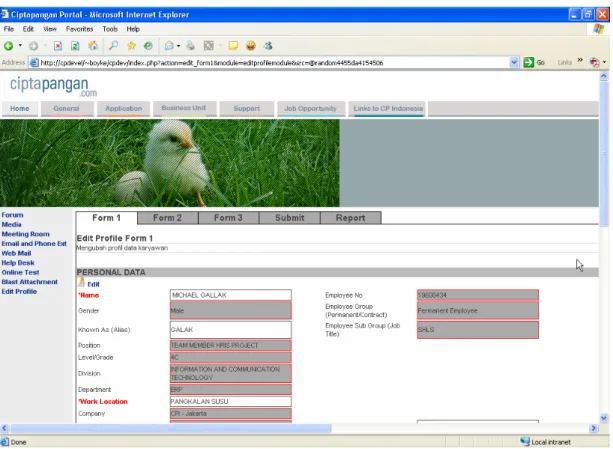
Task: Open the Online Test sidebar link
Action: click(x=20, y=272)
